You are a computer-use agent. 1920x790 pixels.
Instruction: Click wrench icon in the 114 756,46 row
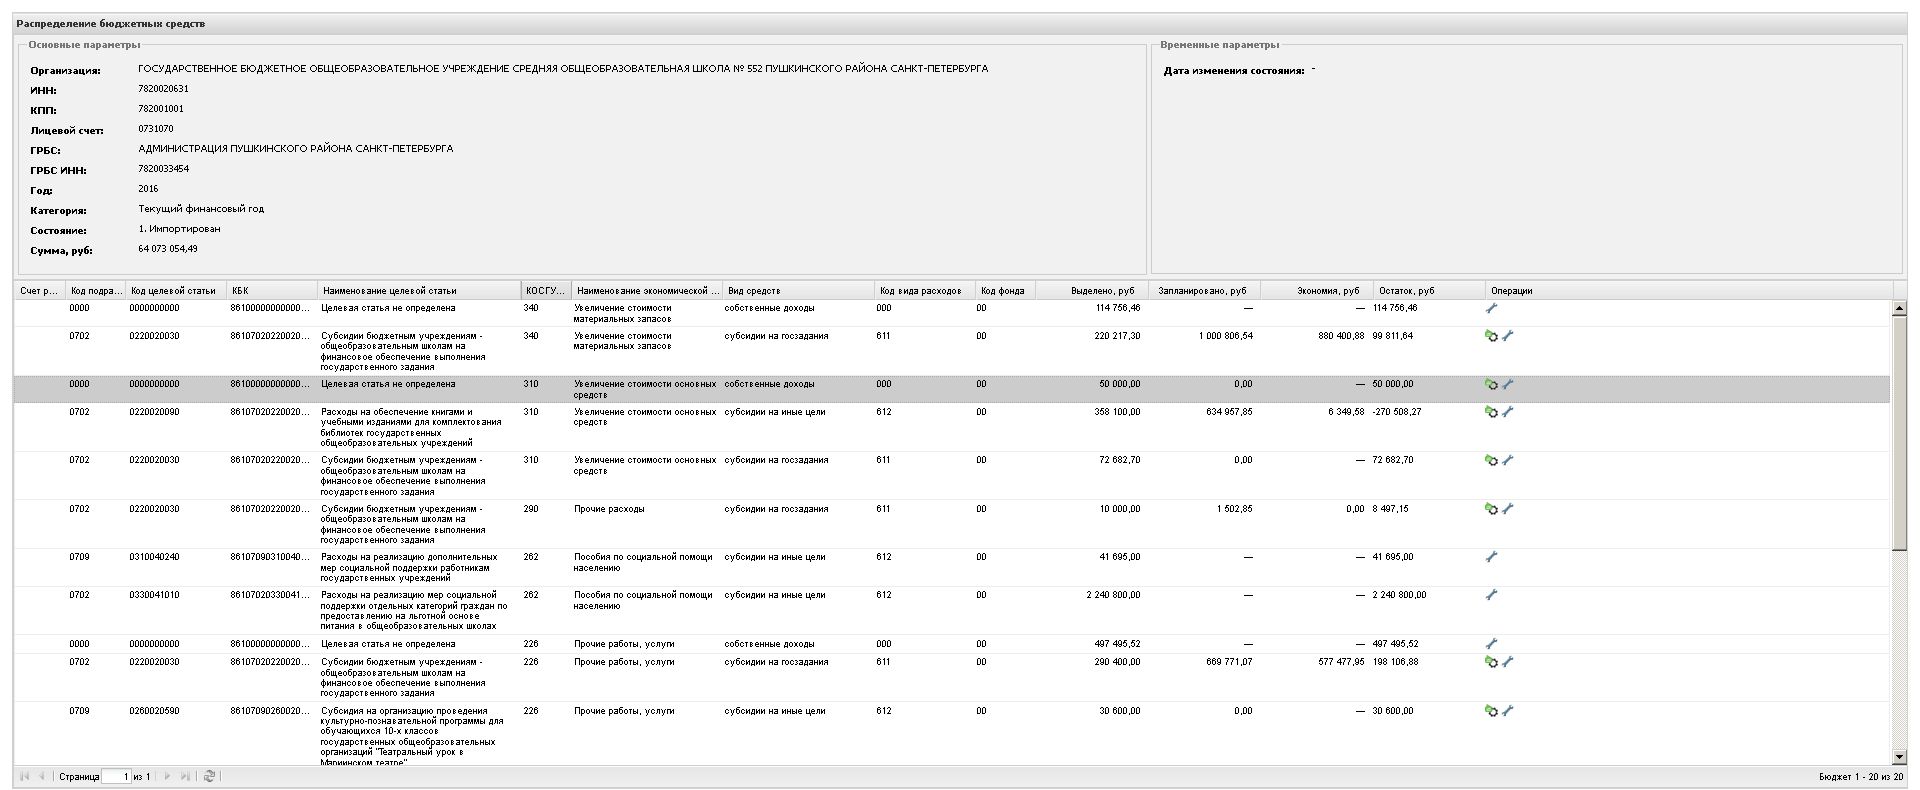coord(1491,309)
